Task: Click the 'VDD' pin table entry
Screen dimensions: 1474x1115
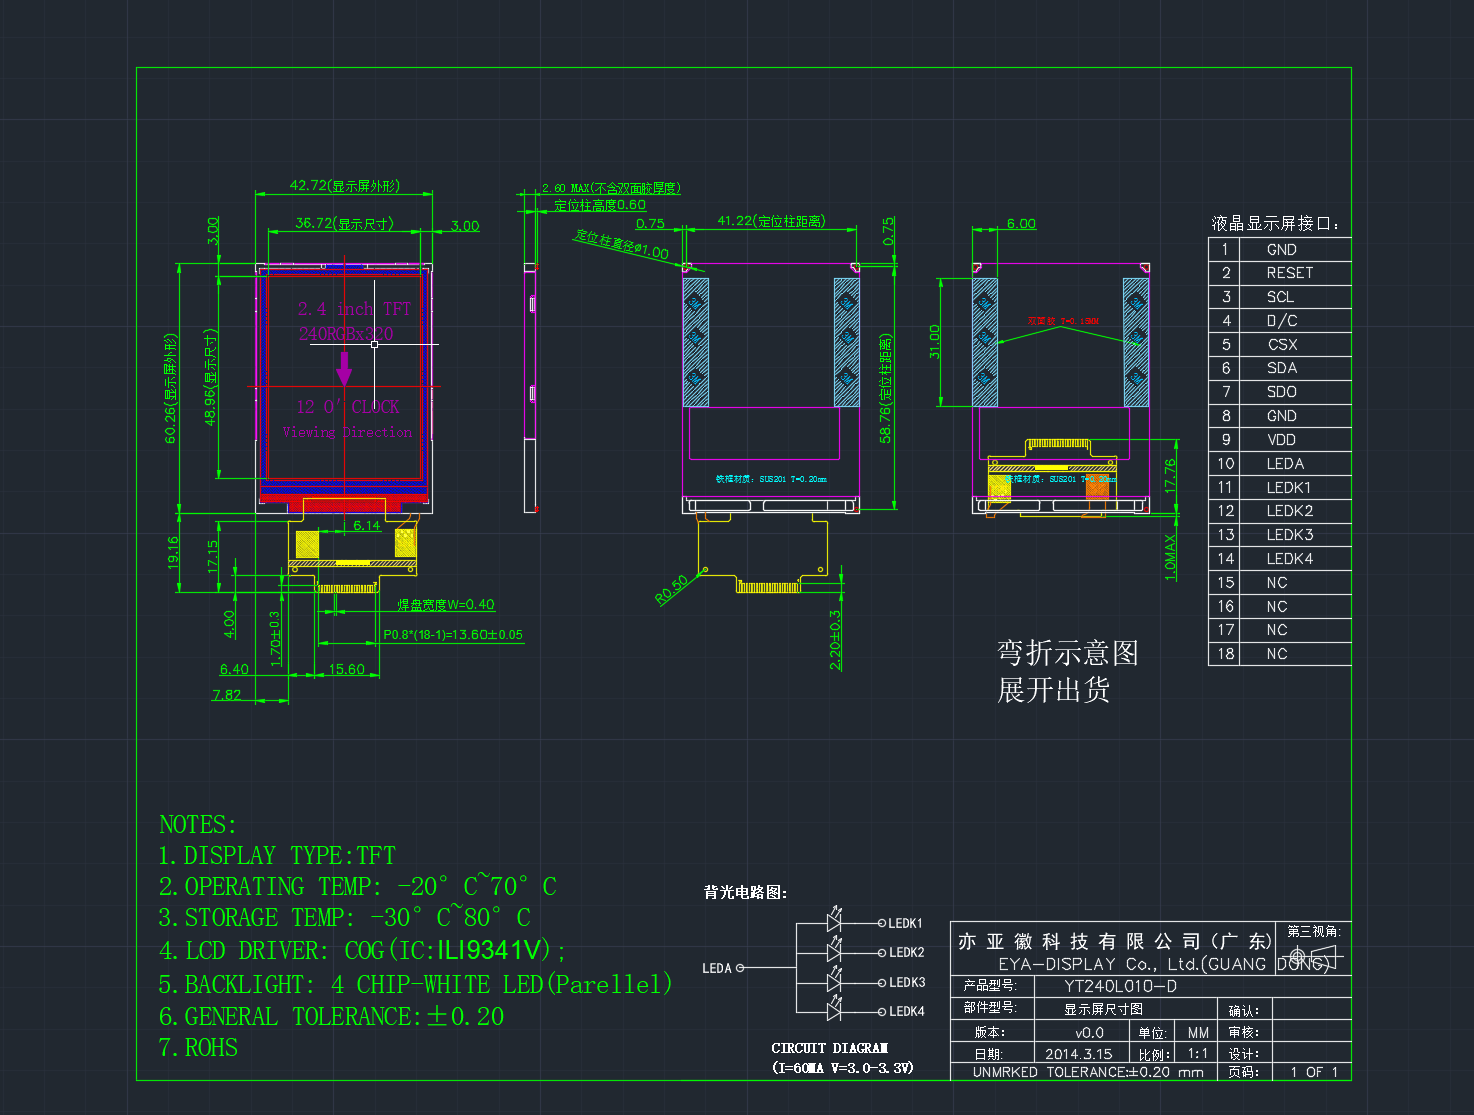Action: 1282,440
